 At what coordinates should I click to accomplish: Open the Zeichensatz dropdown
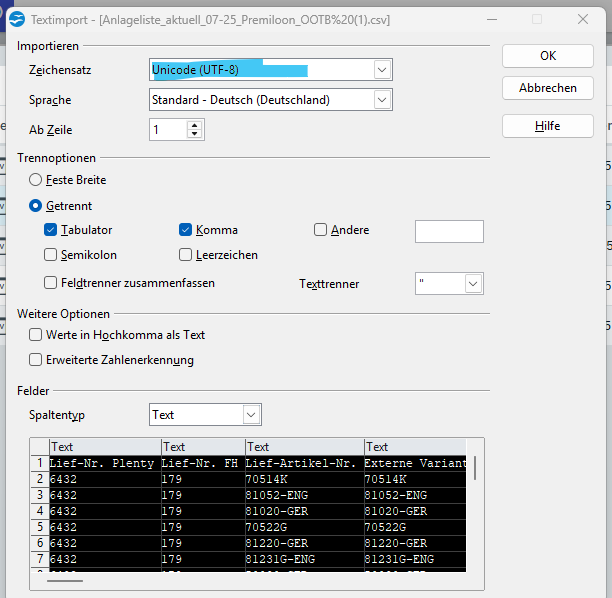click(x=381, y=70)
